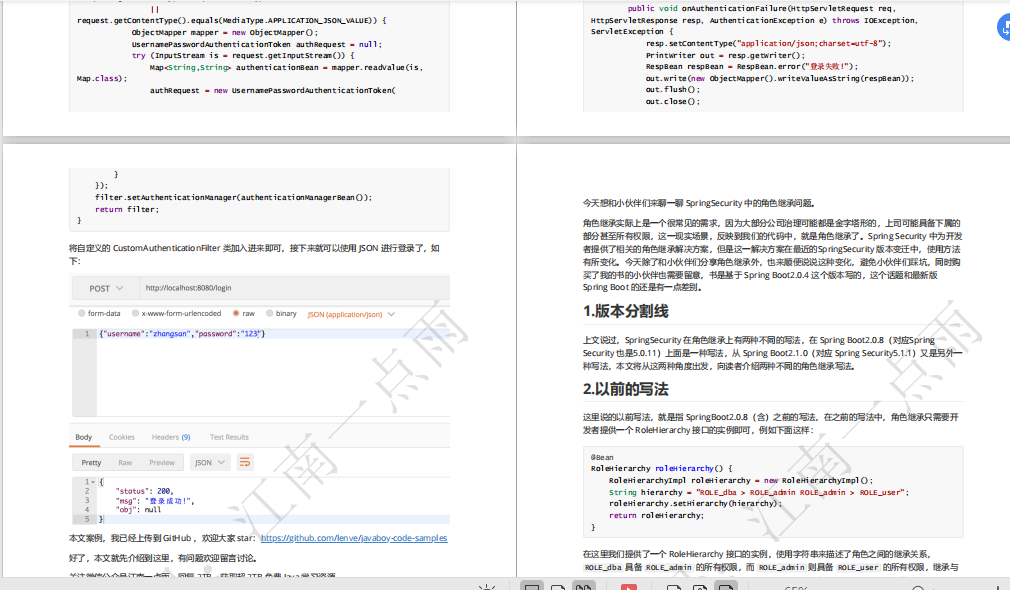
Task: Click the "2.以前的写法" heading
Action: [x=625, y=389]
